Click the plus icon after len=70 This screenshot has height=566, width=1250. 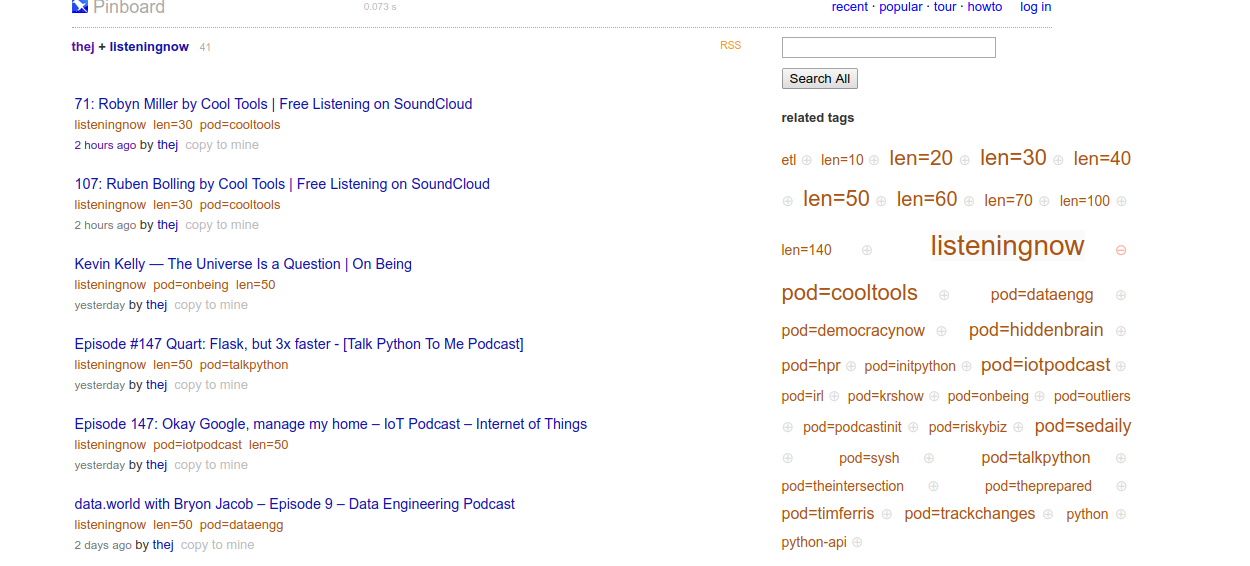click(x=1044, y=201)
